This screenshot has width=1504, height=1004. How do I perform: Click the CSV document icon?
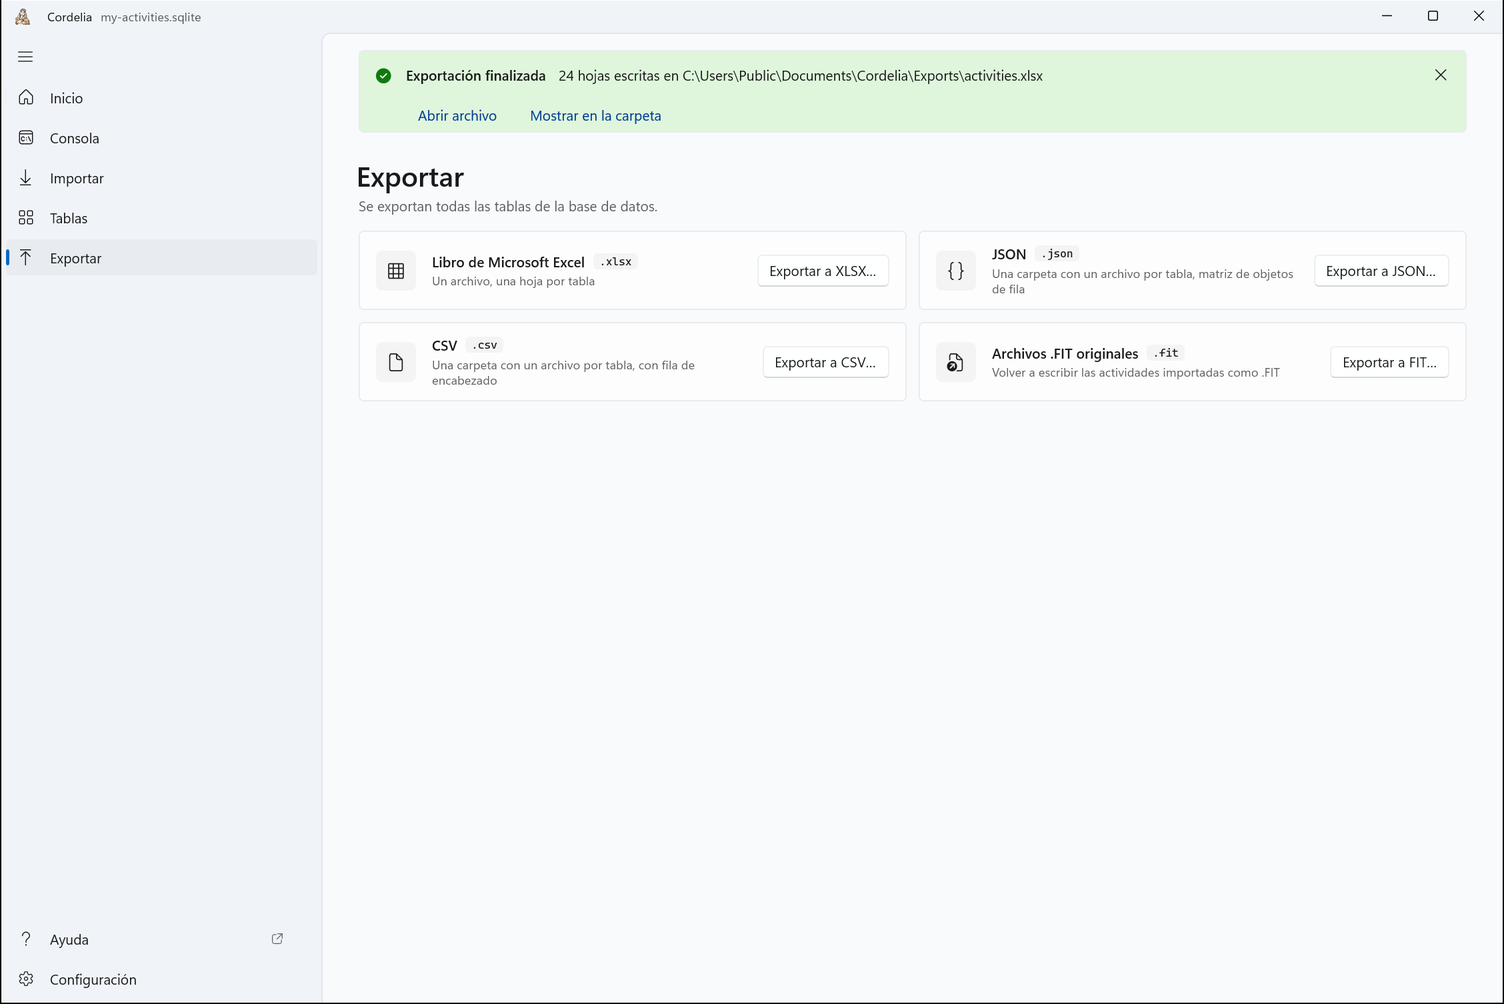[396, 362]
